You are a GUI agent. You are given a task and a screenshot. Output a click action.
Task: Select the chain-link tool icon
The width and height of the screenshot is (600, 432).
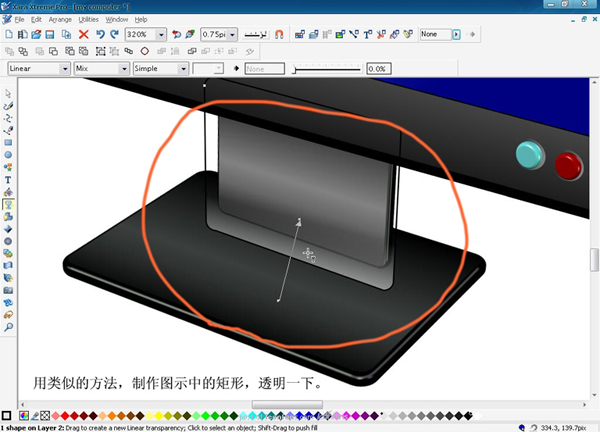(x=8, y=315)
